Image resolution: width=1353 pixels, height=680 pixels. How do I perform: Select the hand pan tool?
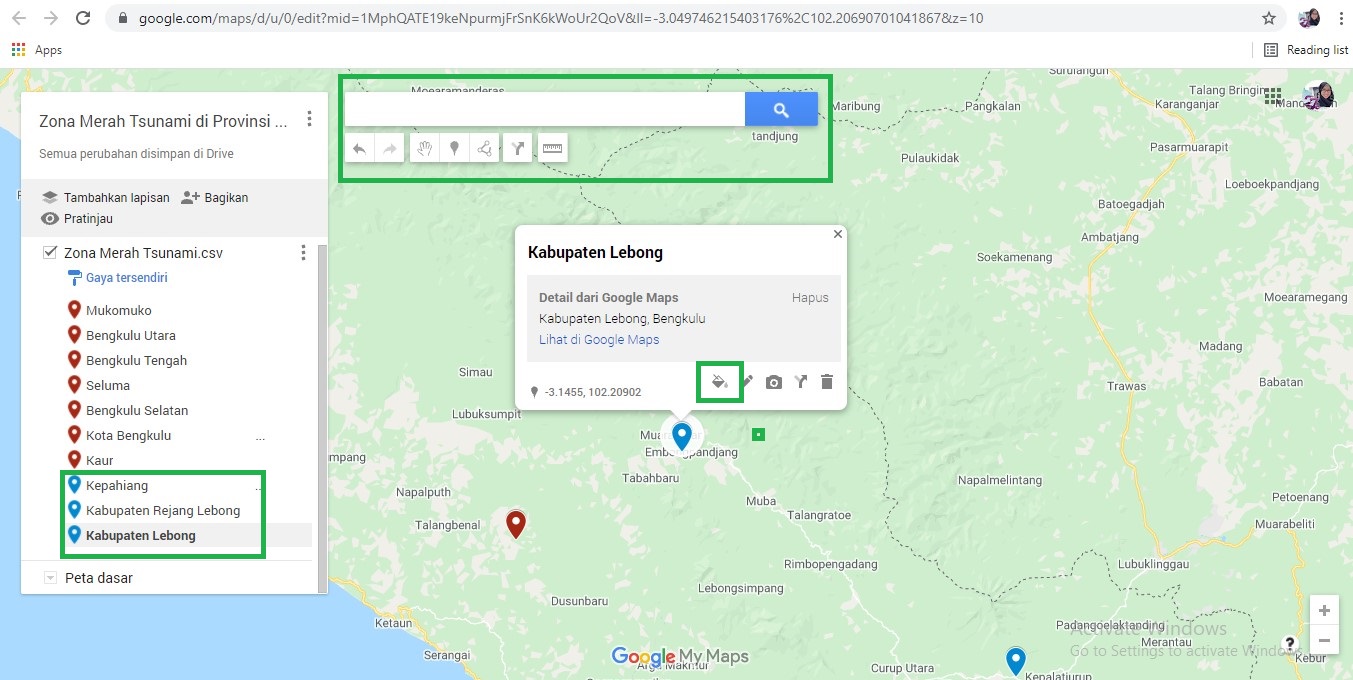point(425,149)
